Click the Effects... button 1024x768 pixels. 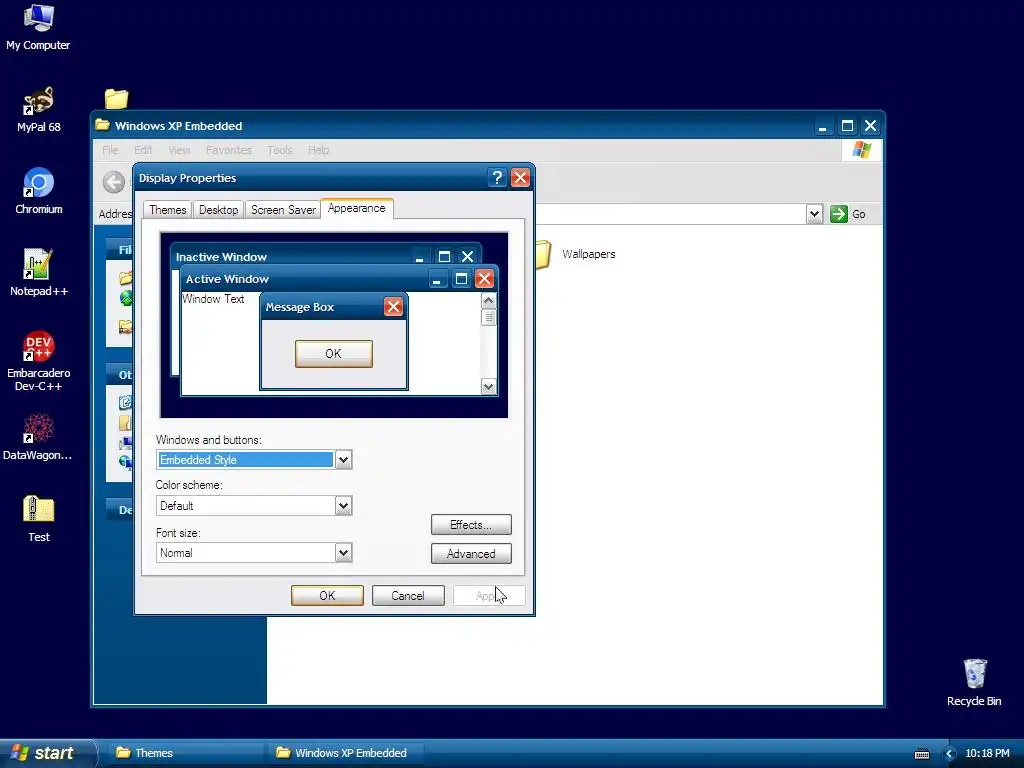pos(471,525)
